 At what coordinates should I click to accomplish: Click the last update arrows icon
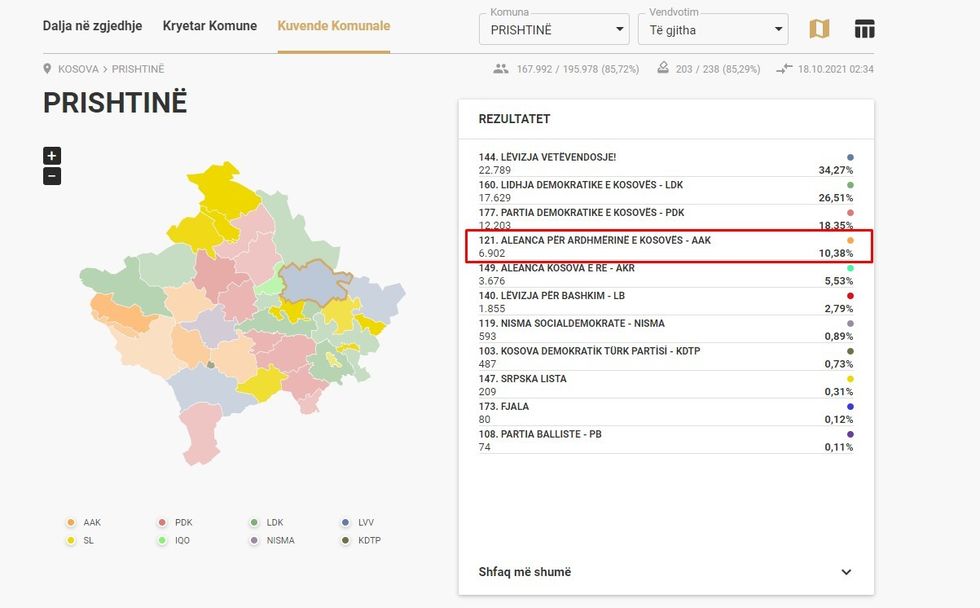784,69
